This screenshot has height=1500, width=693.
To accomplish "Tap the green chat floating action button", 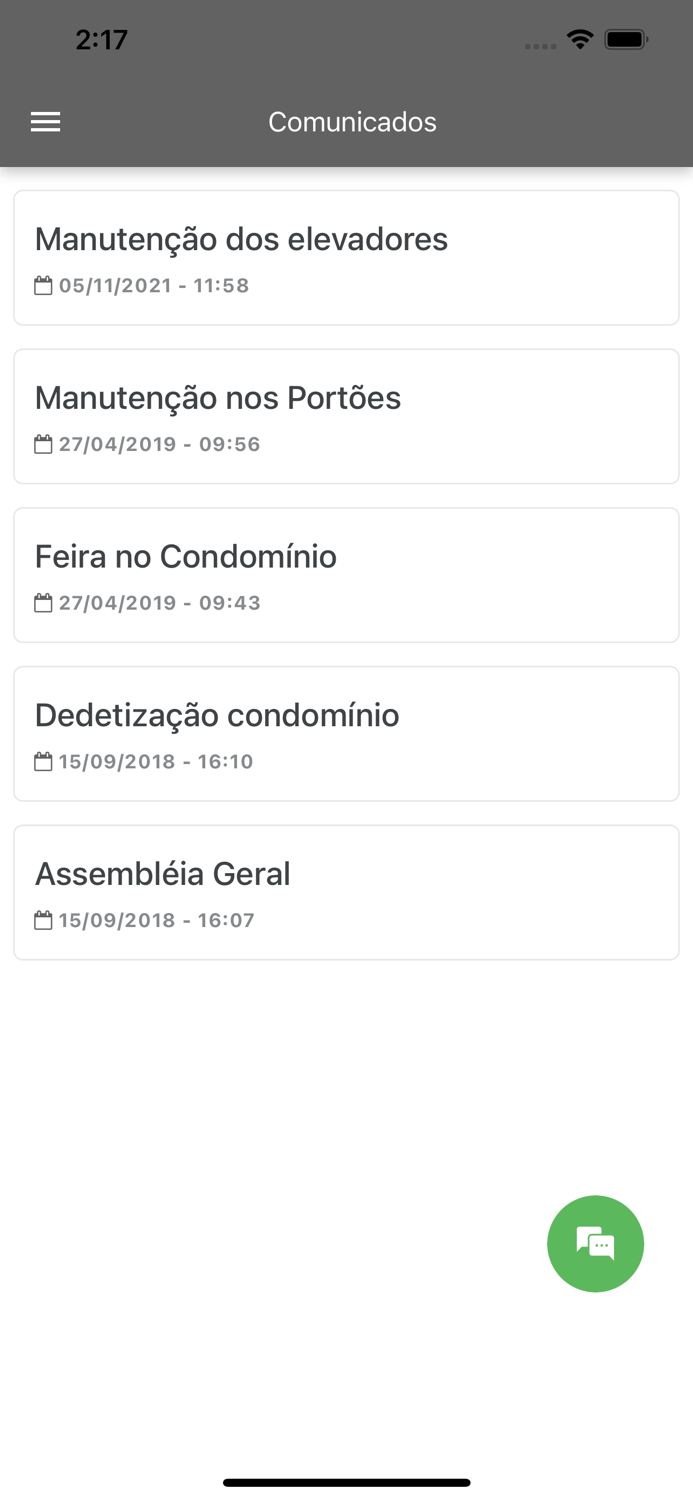I will pos(595,1244).
